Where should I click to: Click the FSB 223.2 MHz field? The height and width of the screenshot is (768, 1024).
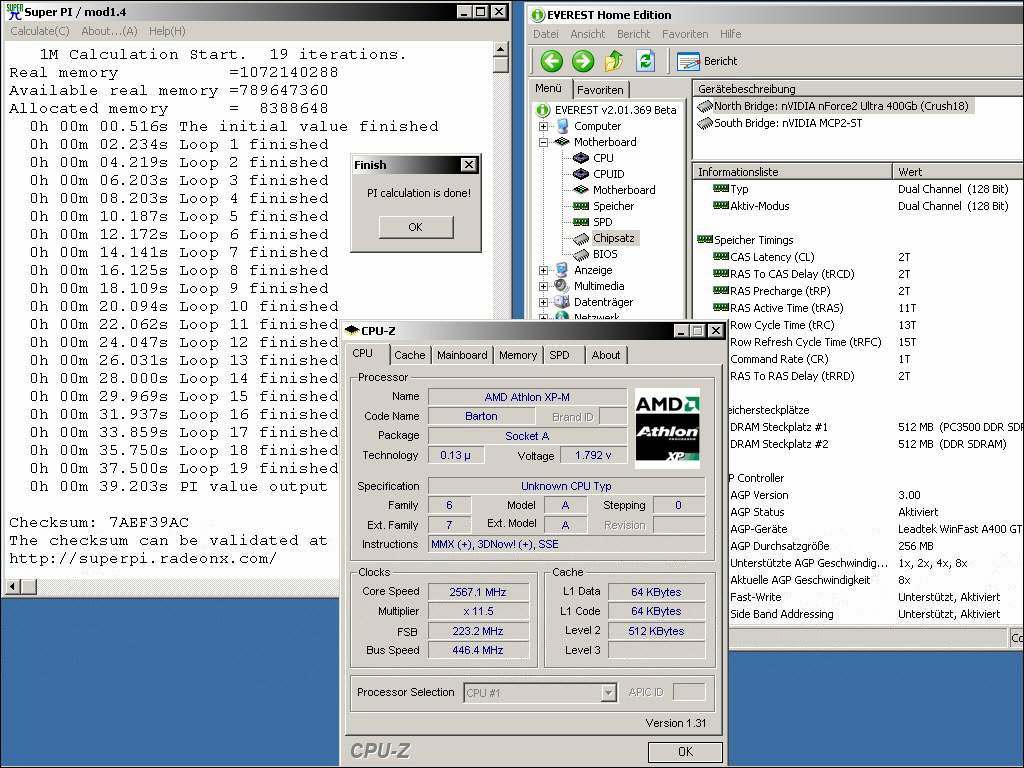pyautogui.click(x=478, y=631)
